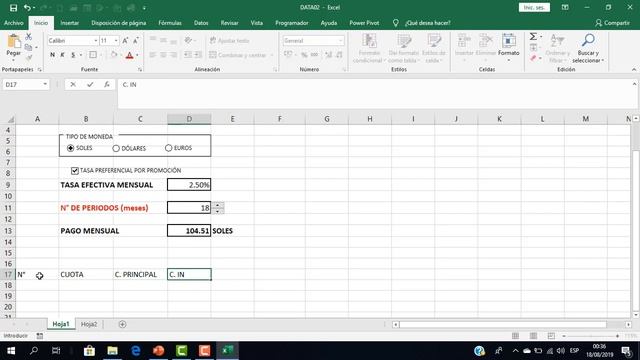Select column D header
This screenshot has height=360, width=640.
coord(189,119)
